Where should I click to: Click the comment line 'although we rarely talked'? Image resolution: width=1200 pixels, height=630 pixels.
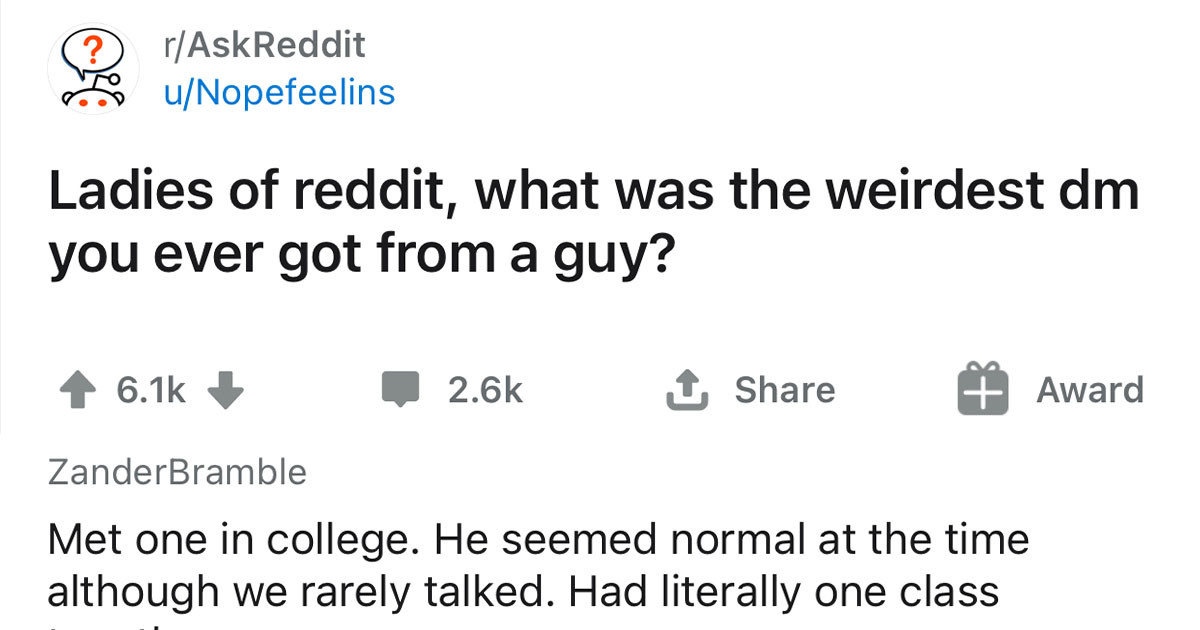click(x=522, y=591)
